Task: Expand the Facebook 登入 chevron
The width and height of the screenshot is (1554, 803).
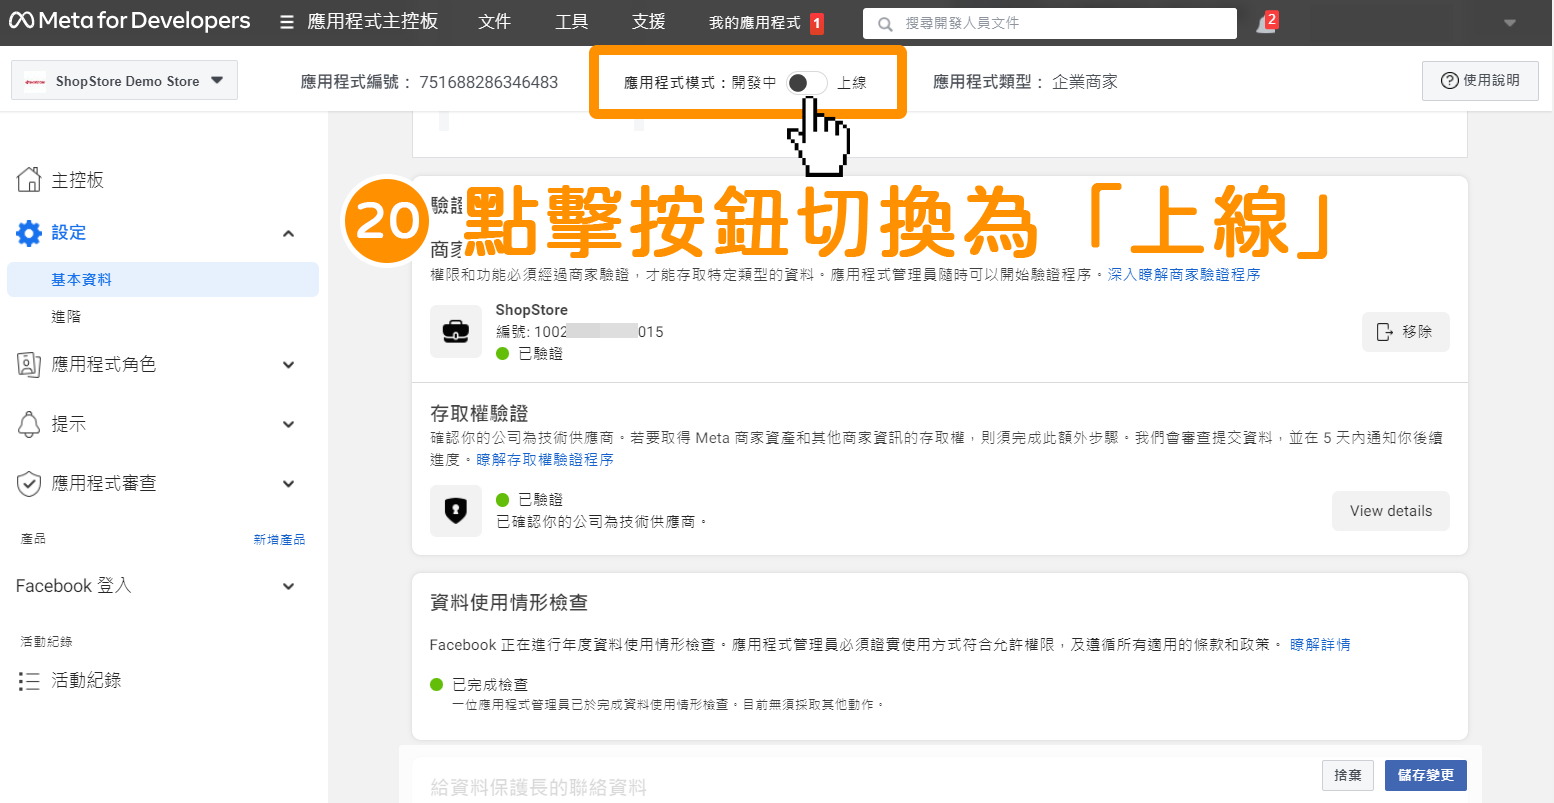Action: (x=289, y=587)
